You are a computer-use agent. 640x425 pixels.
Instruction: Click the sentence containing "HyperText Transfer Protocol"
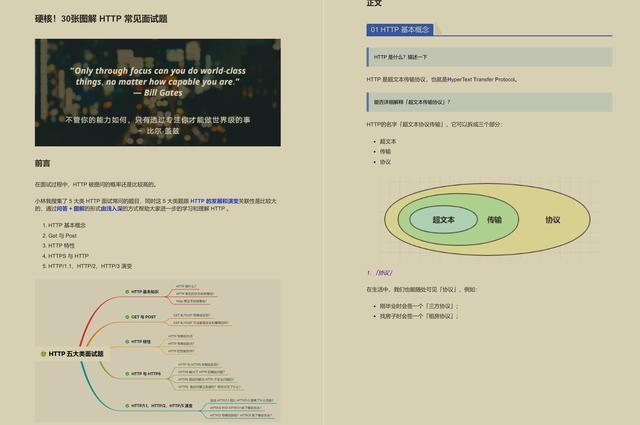click(442, 80)
